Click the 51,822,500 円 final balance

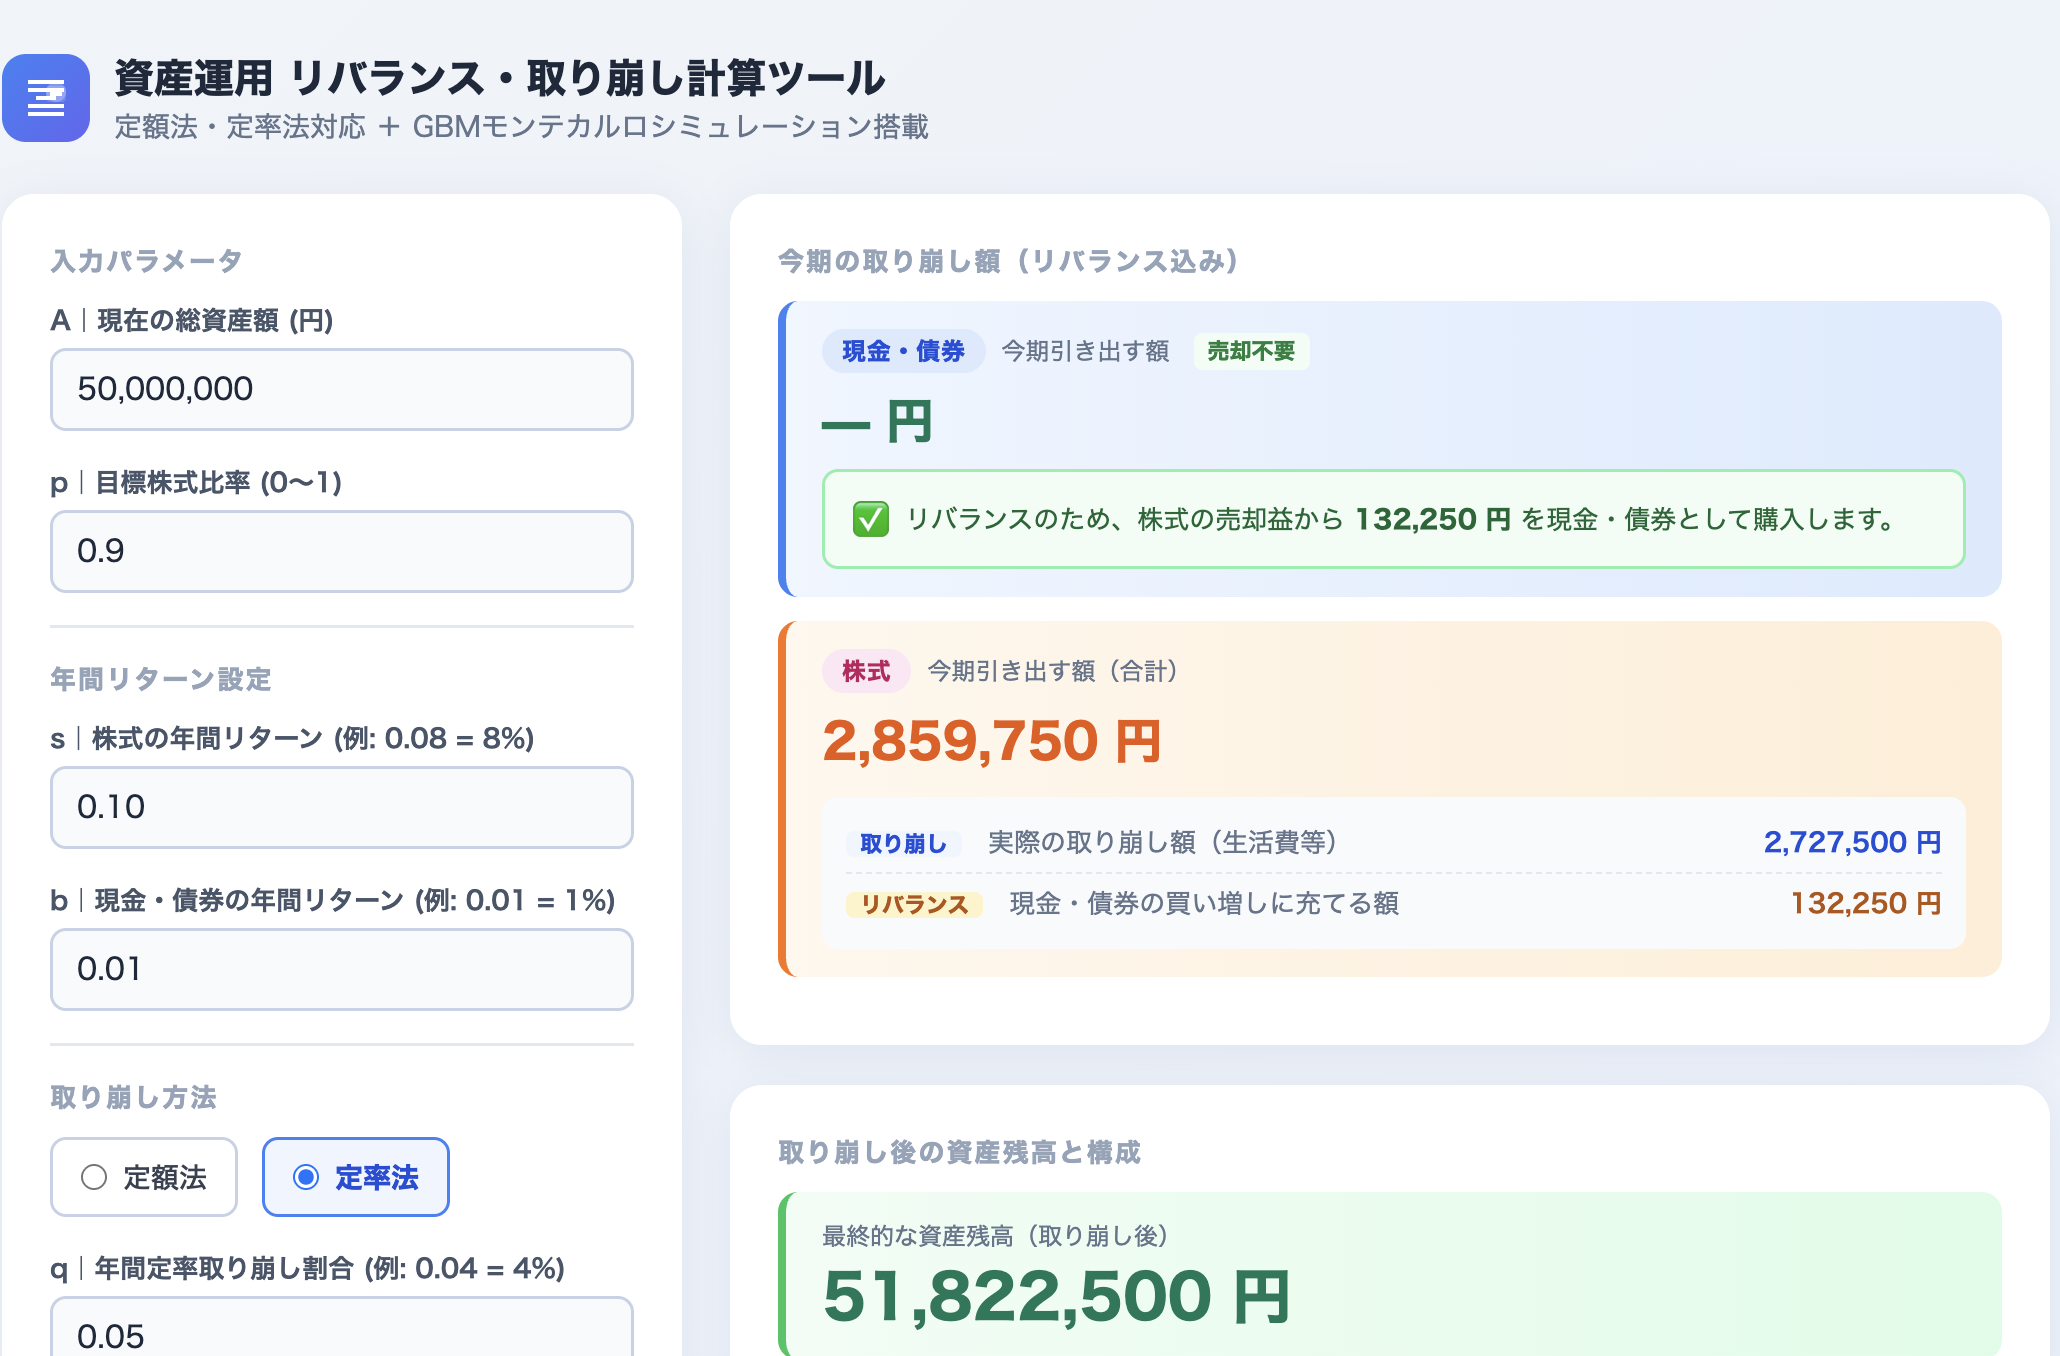[x=1056, y=1296]
